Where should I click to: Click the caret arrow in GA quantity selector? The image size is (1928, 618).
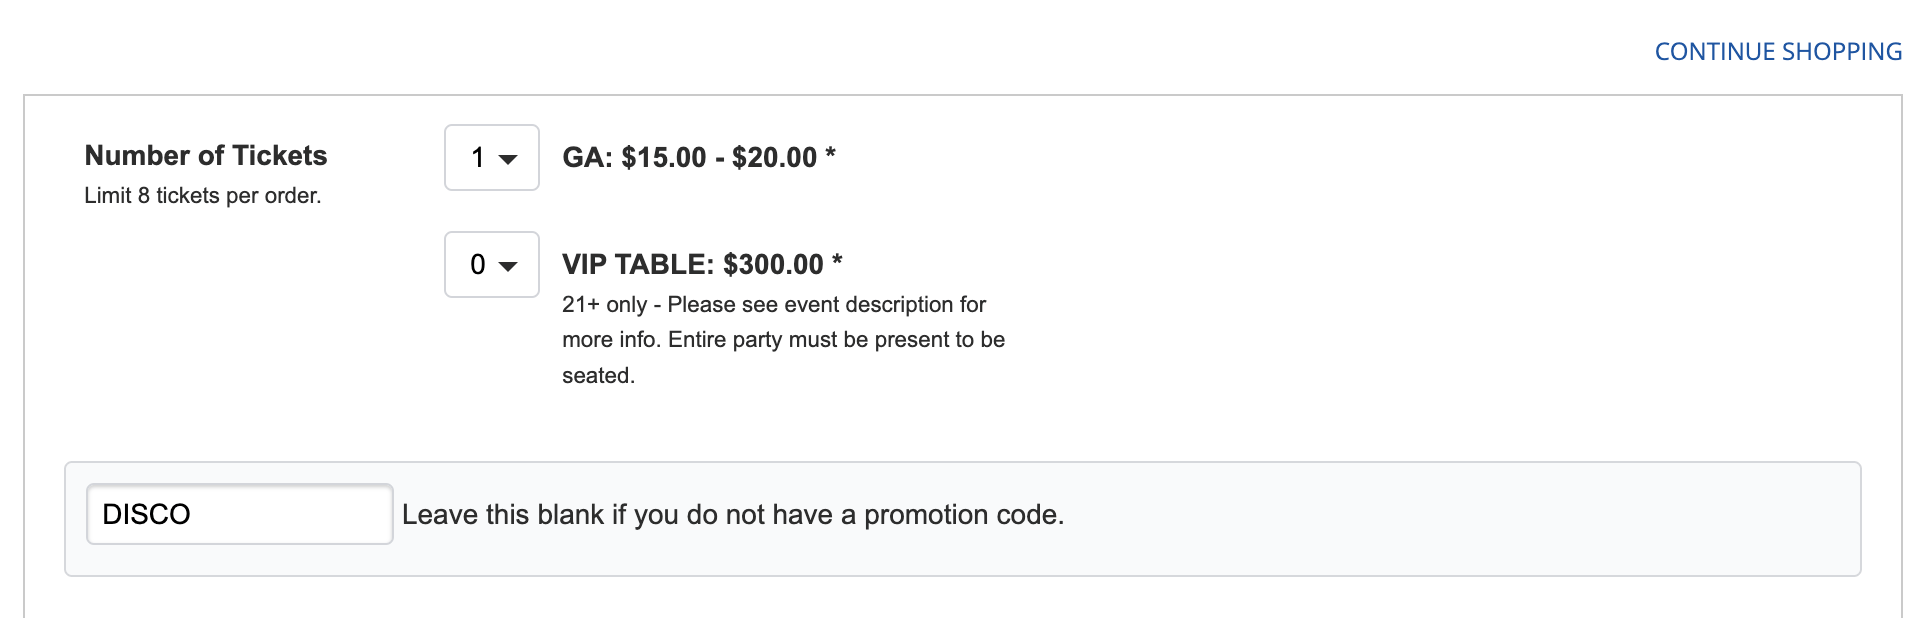click(508, 159)
